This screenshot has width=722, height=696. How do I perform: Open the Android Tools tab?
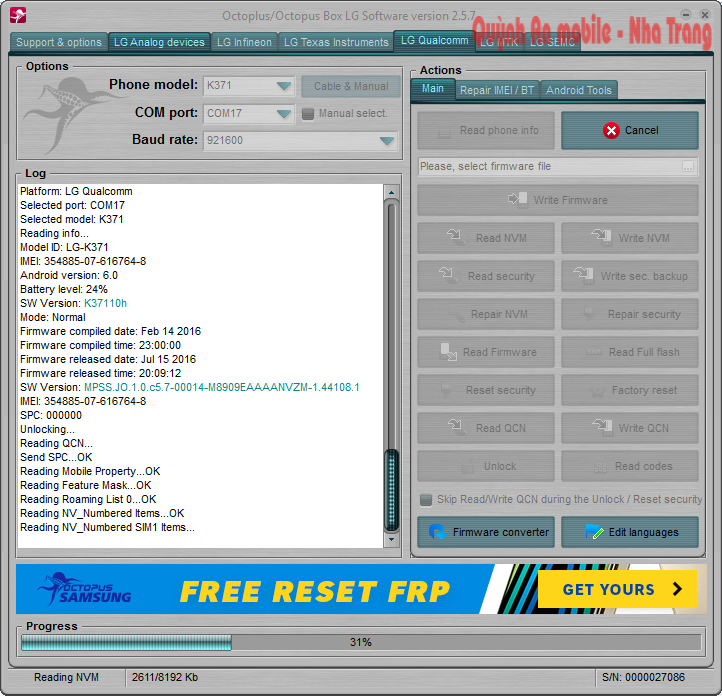pos(579,90)
